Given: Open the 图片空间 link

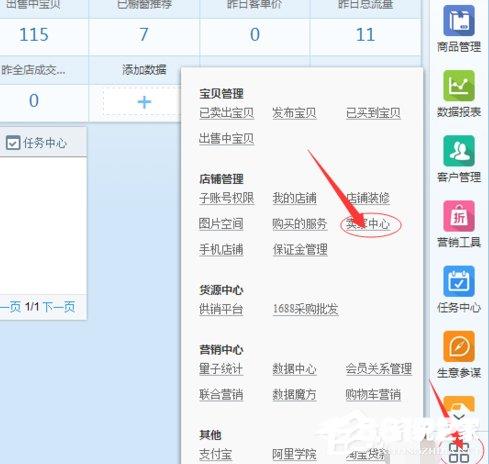Looking at the screenshot, I should pyautogui.click(x=221, y=224).
